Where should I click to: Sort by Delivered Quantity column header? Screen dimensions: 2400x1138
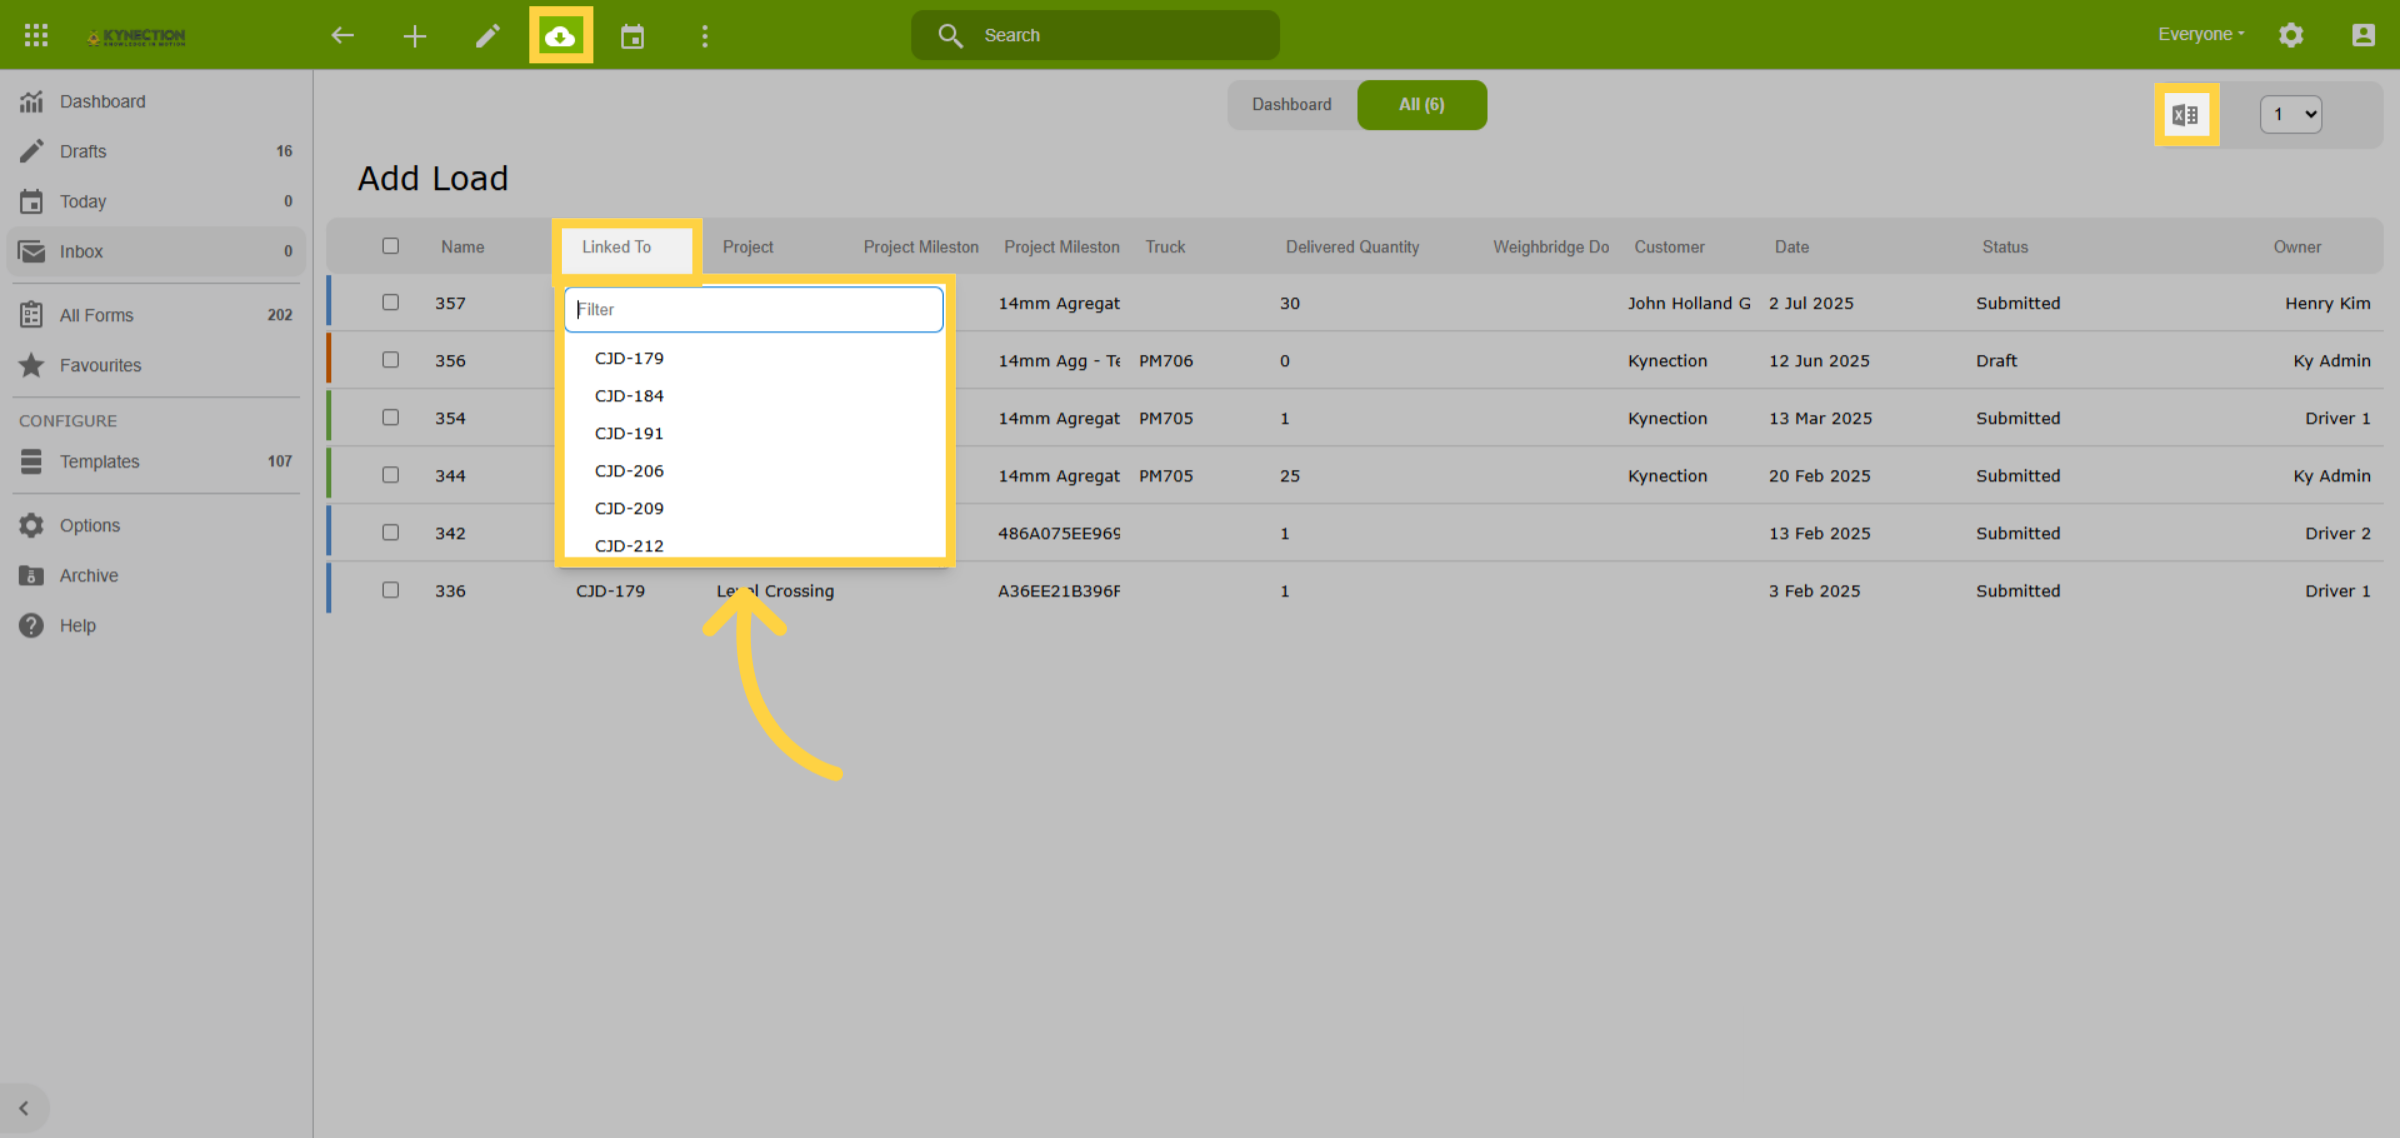[1352, 247]
